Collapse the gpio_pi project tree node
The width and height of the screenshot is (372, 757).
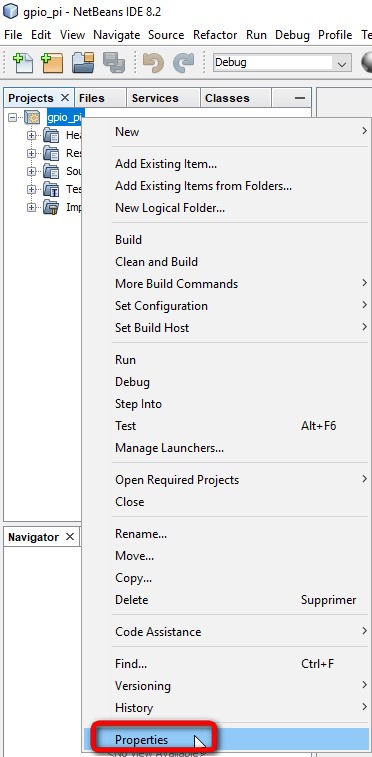click(x=12, y=117)
